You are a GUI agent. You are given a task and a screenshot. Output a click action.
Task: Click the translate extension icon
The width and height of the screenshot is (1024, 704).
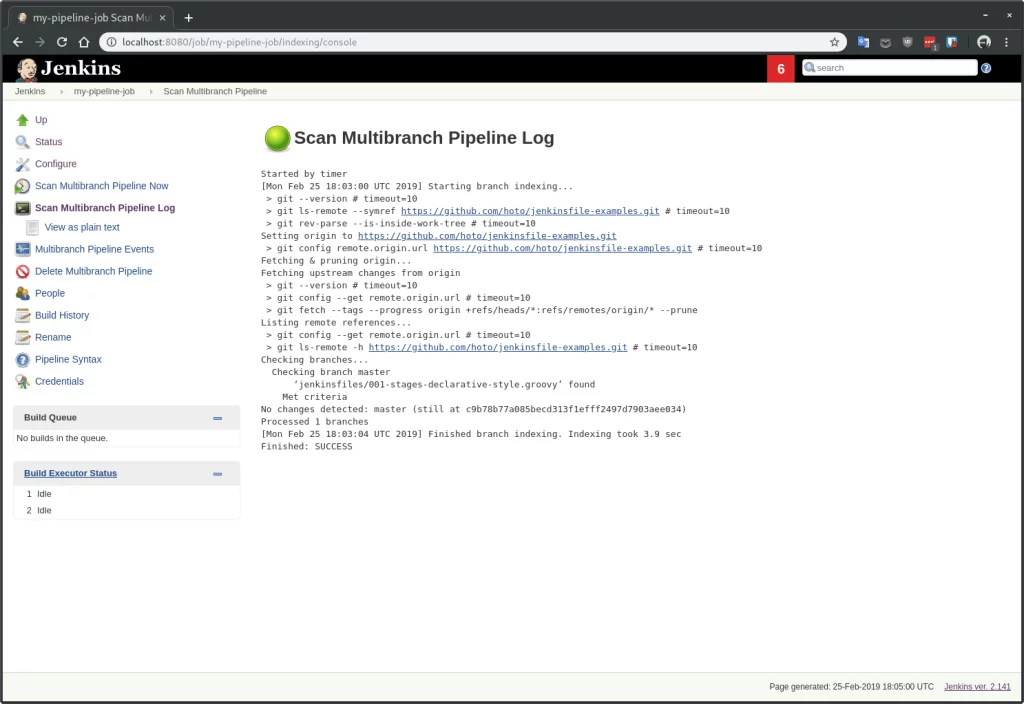[863, 42]
